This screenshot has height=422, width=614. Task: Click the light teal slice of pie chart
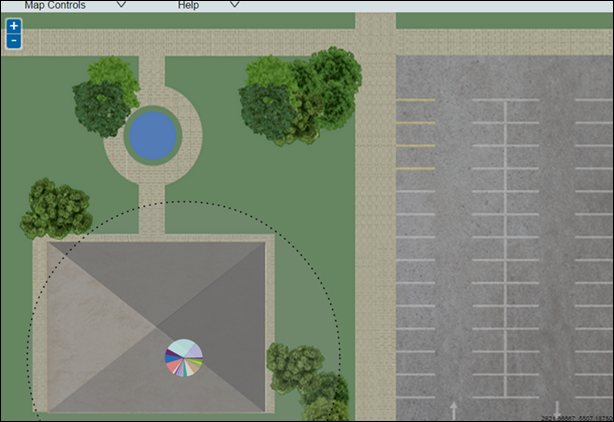click(181, 347)
